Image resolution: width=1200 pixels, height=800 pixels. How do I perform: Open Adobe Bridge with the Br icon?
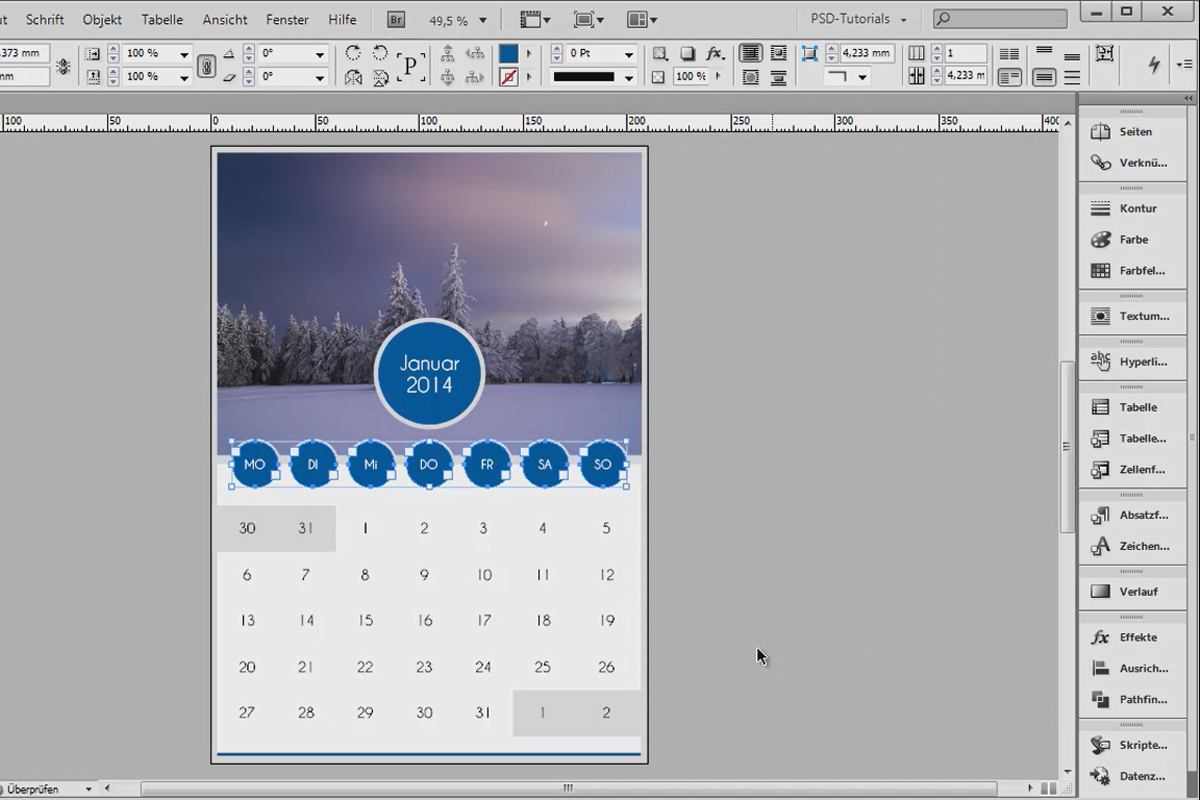(x=396, y=20)
